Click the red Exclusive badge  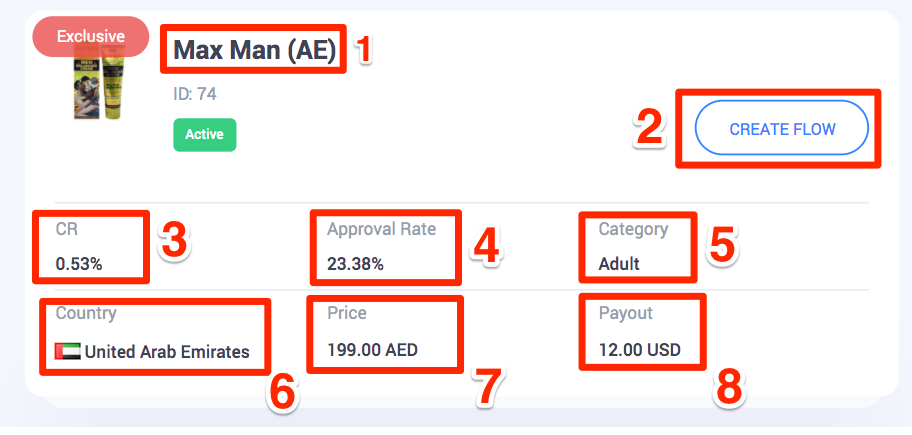pyautogui.click(x=90, y=37)
